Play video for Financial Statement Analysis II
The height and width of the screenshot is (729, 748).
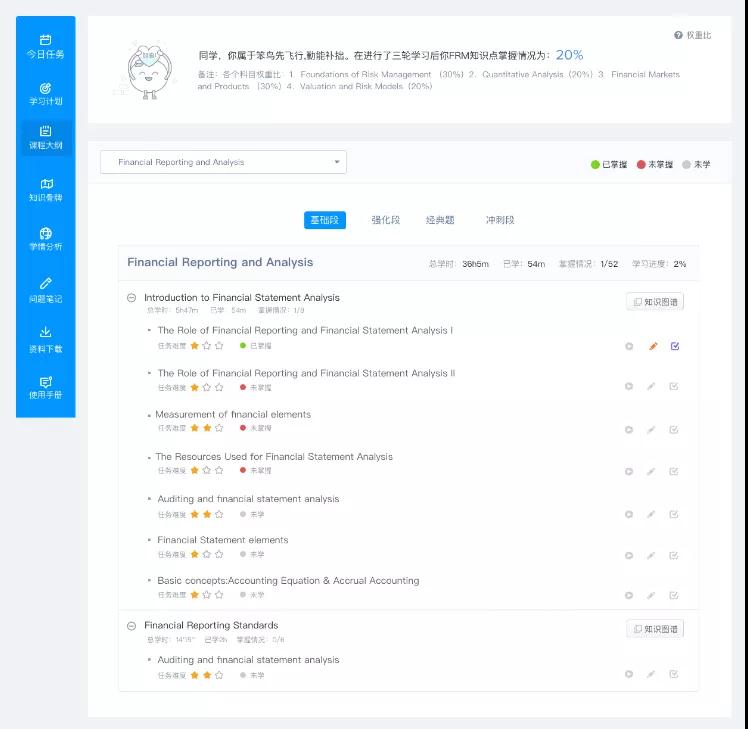coord(629,386)
